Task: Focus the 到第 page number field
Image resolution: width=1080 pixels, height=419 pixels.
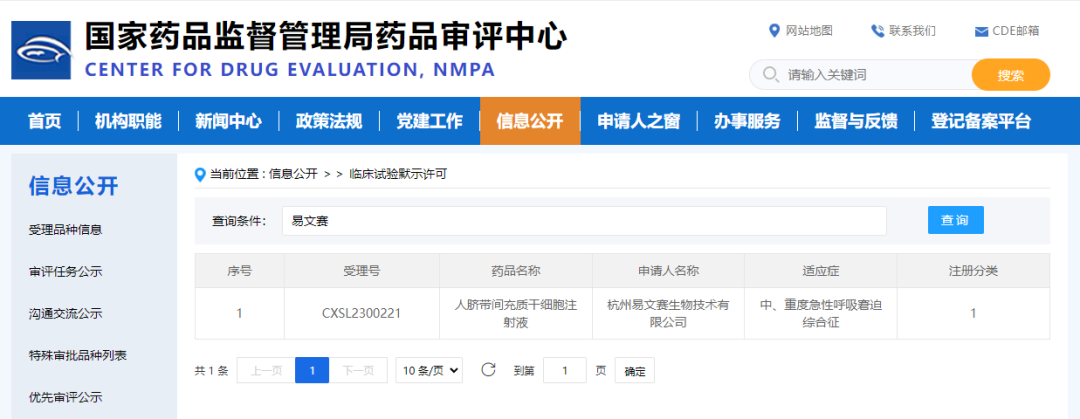Action: point(565,370)
